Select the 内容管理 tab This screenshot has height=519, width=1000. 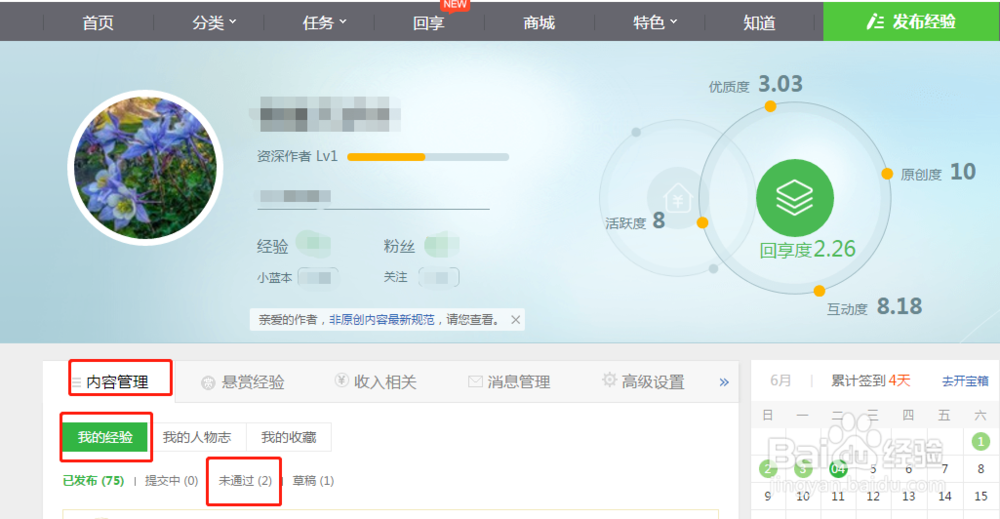point(117,382)
